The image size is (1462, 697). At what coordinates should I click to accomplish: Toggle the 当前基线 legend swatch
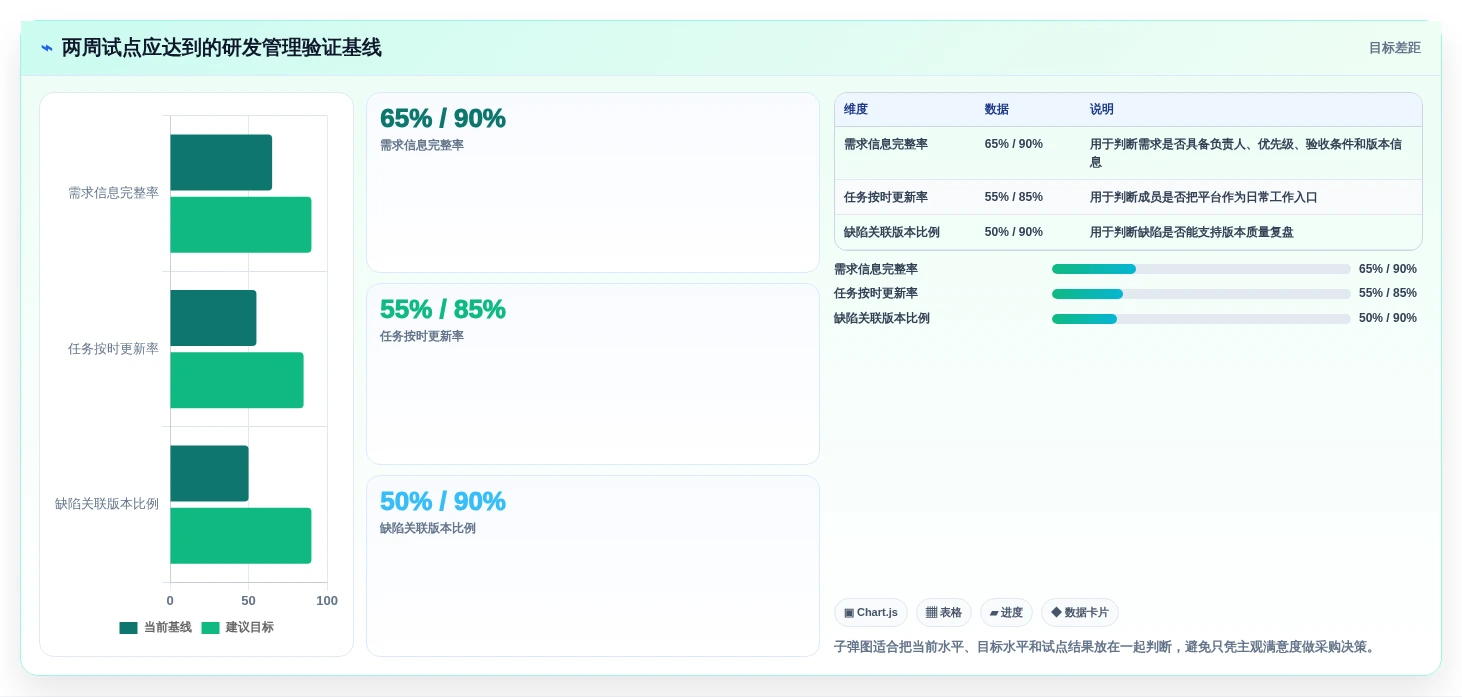[x=128, y=628]
